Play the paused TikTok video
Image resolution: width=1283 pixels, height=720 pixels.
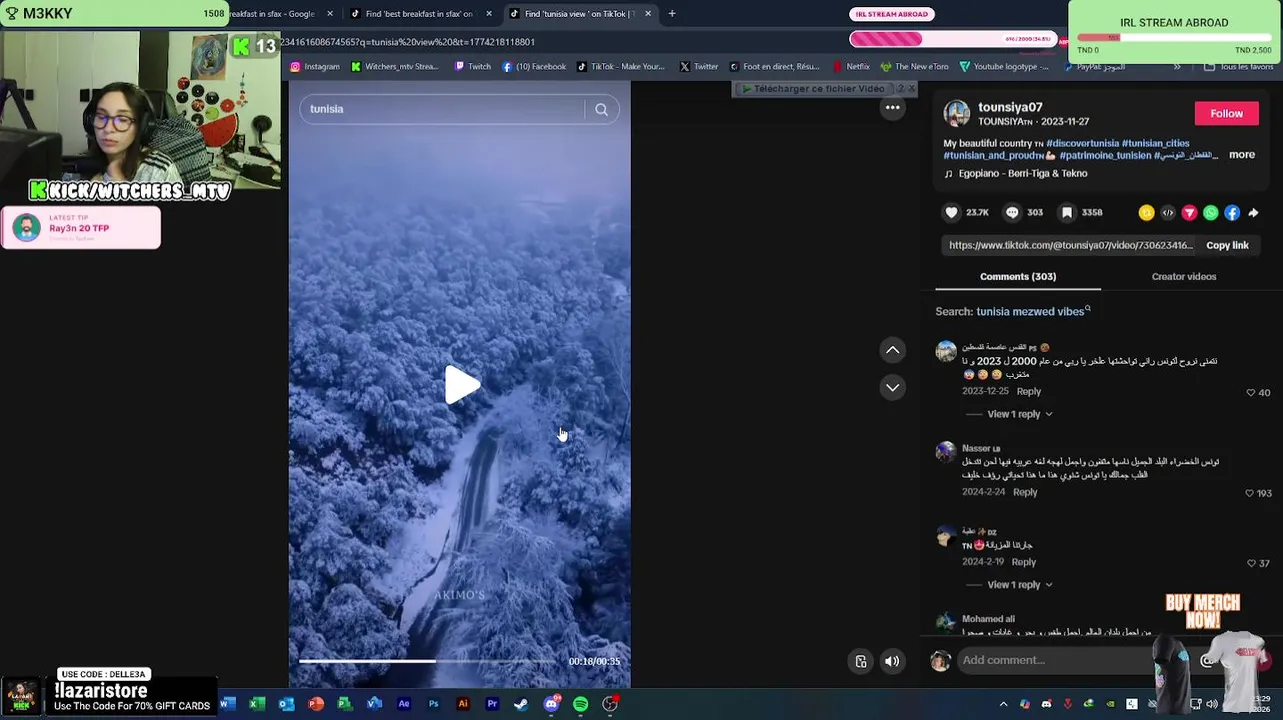461,385
